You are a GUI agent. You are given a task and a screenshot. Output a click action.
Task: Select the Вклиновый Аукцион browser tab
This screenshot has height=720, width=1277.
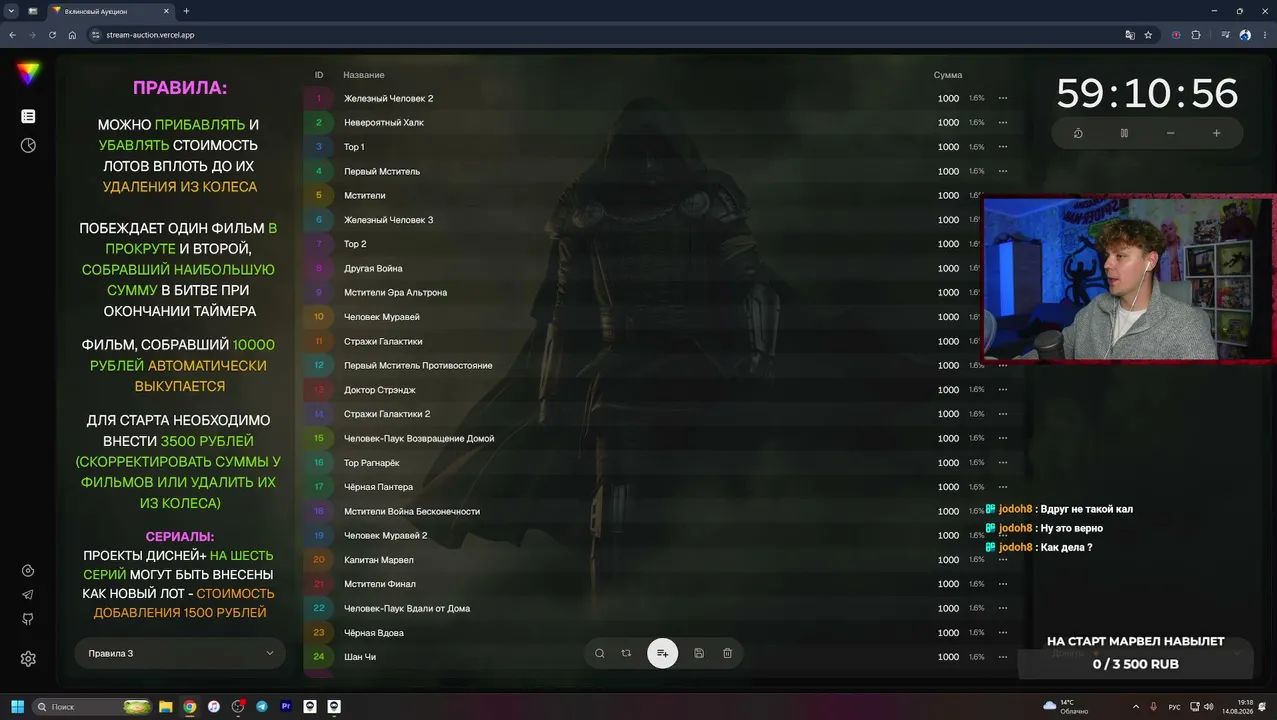110,10
